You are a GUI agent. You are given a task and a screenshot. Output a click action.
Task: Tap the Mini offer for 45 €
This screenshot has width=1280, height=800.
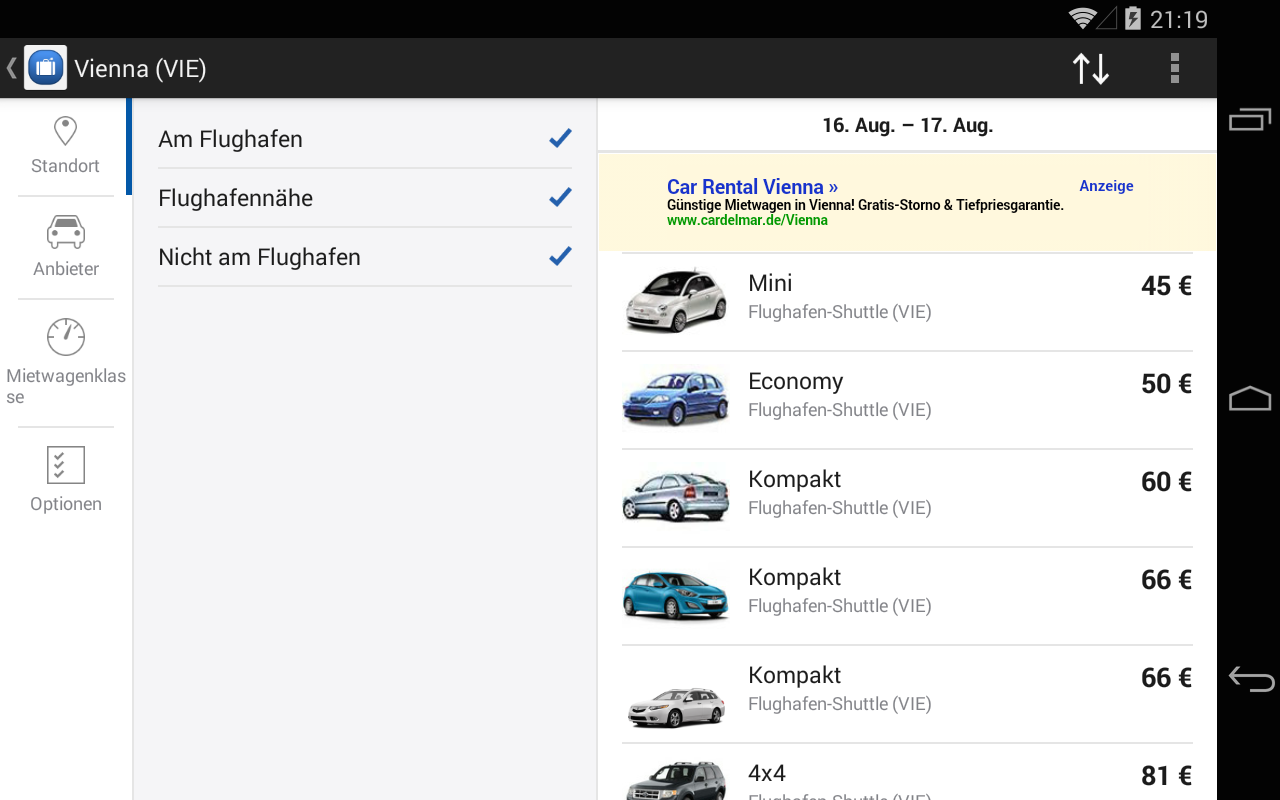coord(906,296)
